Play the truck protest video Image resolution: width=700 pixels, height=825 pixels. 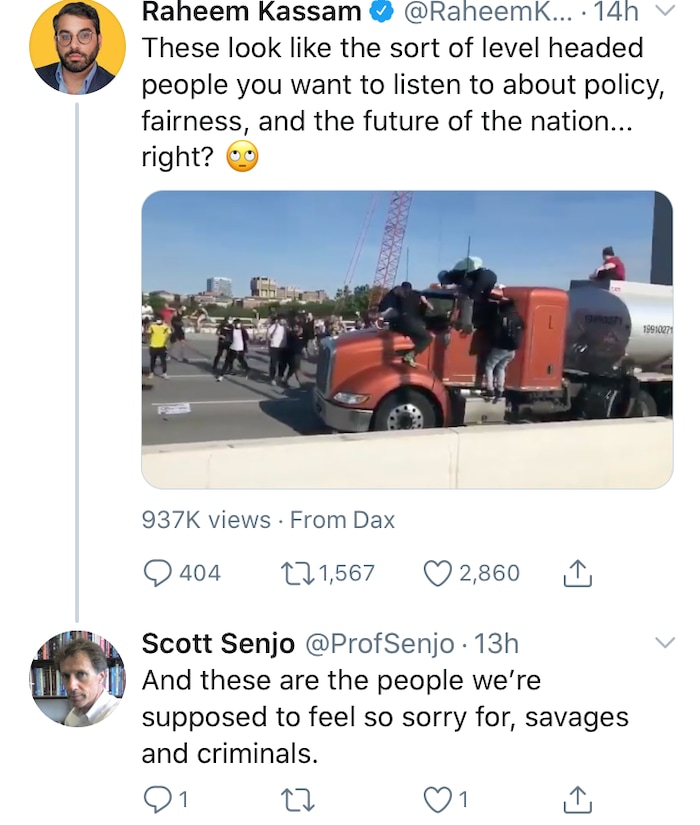pos(407,339)
